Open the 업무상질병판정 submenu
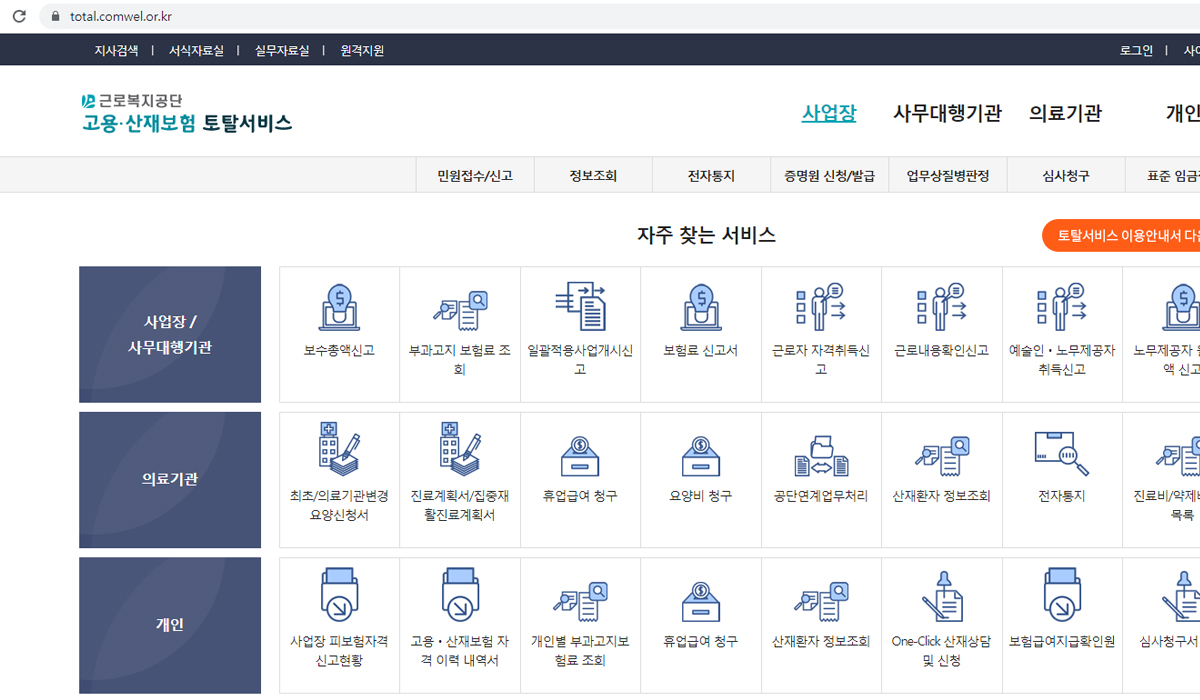The width and height of the screenshot is (1200, 700). [x=948, y=175]
